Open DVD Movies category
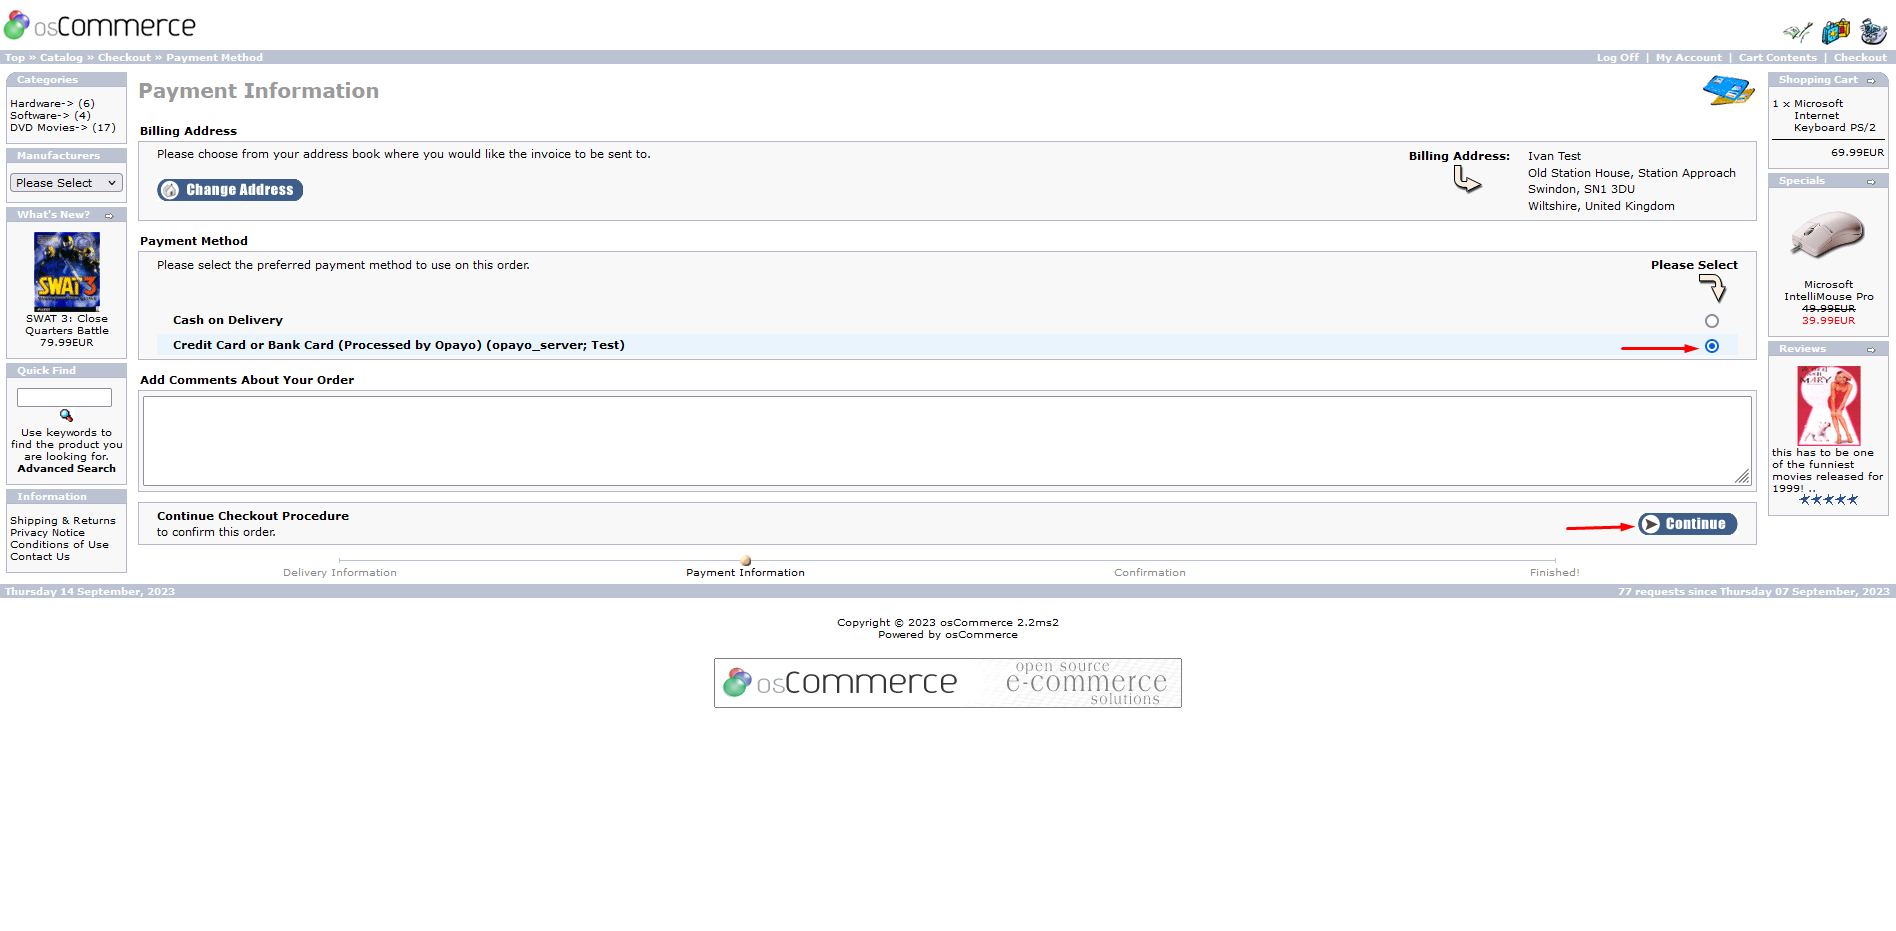This screenshot has width=1896, height=931. 49,128
